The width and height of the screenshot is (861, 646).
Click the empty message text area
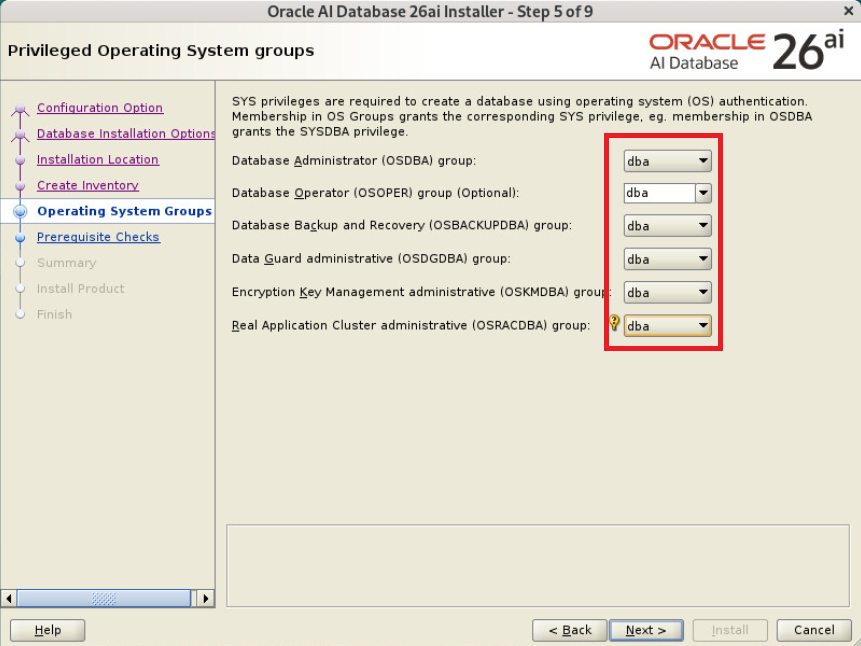tap(538, 565)
